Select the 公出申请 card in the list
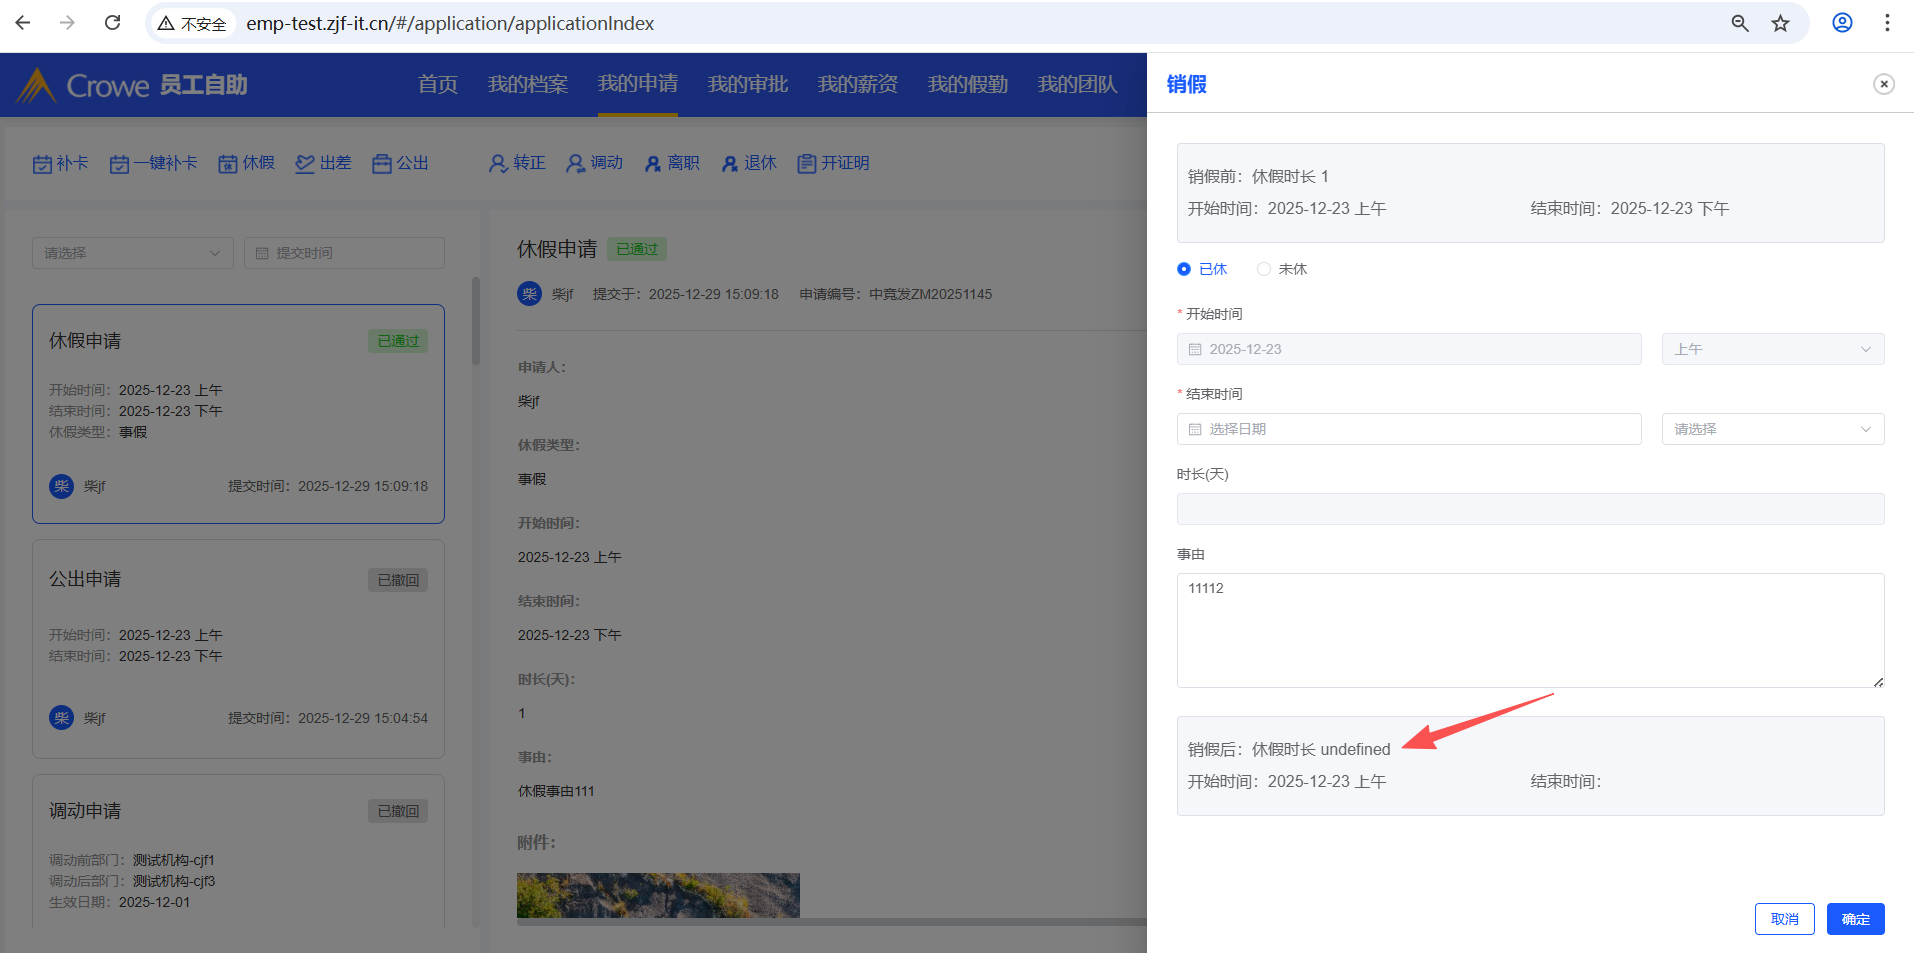1914x953 pixels. pos(238,649)
